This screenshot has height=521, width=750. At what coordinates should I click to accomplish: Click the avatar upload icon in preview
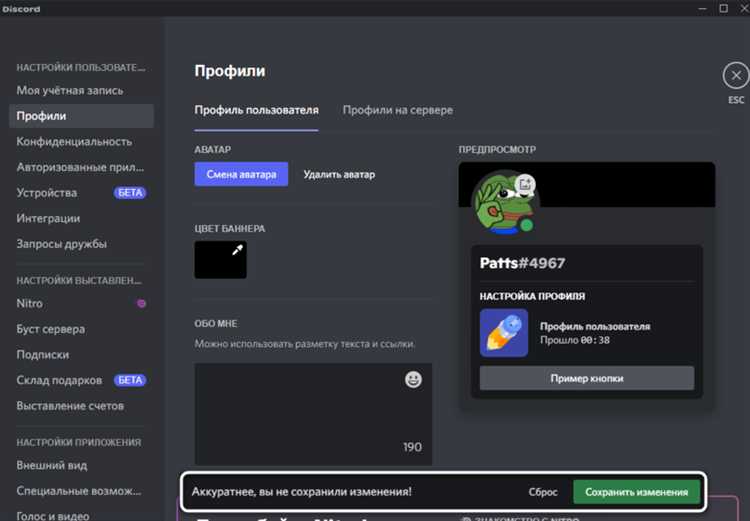pyautogui.click(x=525, y=184)
